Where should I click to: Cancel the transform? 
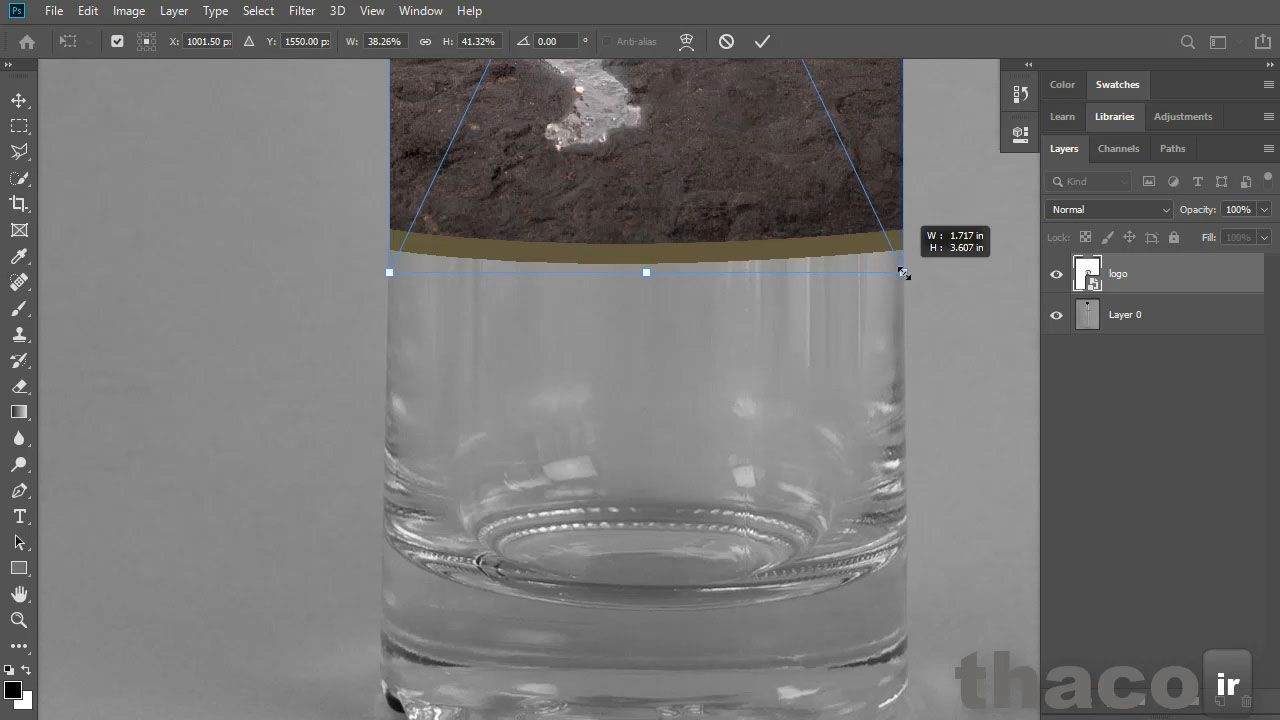pos(727,42)
